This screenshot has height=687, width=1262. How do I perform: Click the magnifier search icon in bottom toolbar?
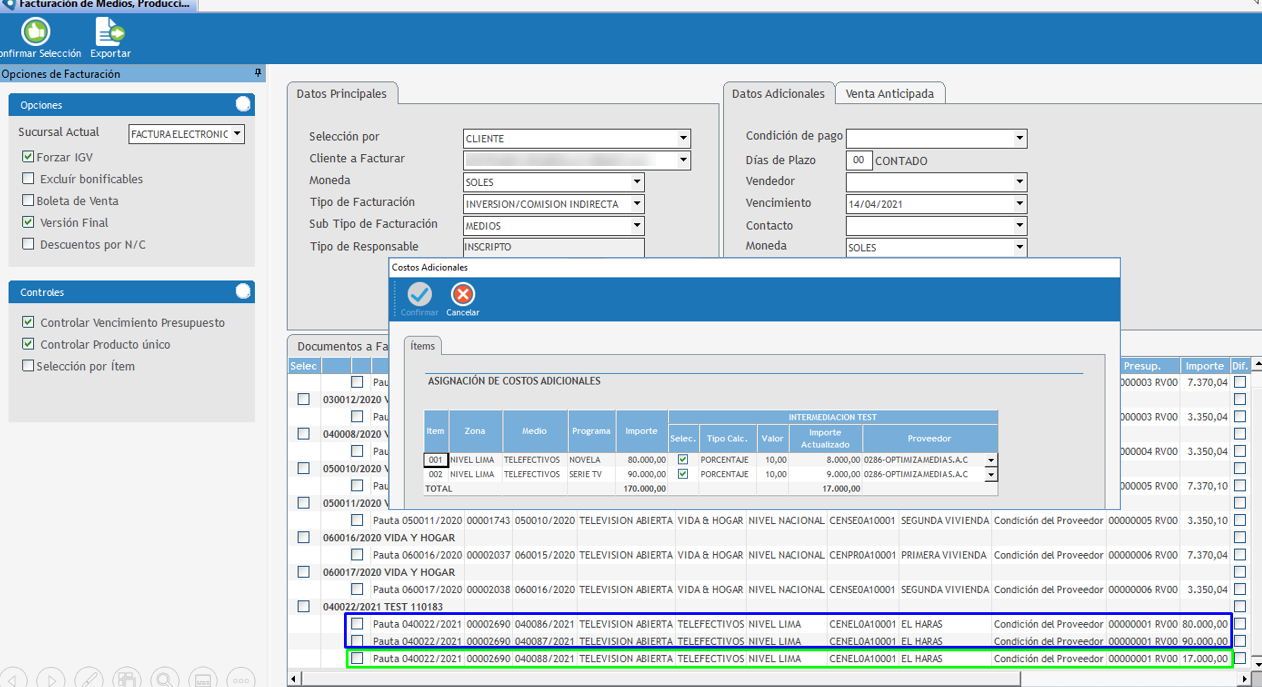[x=164, y=679]
